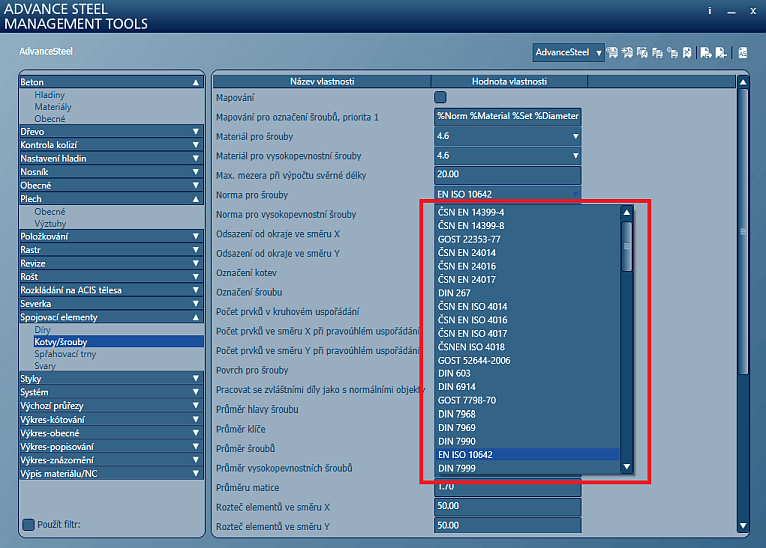Select Výztuhy under Plech
The height and width of the screenshot is (548, 766).
click(50, 224)
